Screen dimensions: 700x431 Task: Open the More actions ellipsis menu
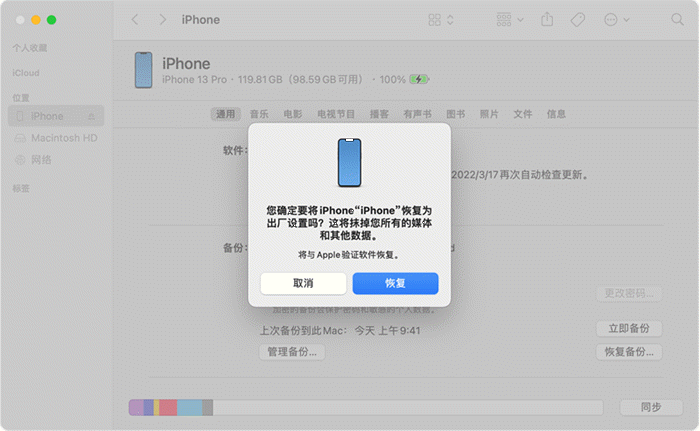pos(616,20)
